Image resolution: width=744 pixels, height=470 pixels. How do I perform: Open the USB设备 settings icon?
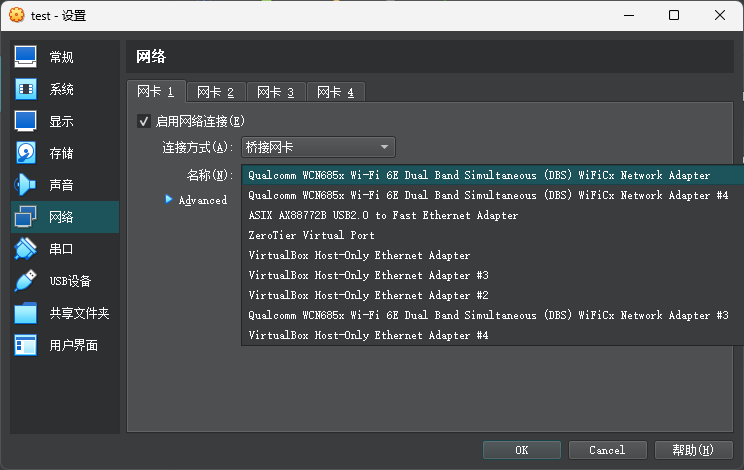pos(26,281)
